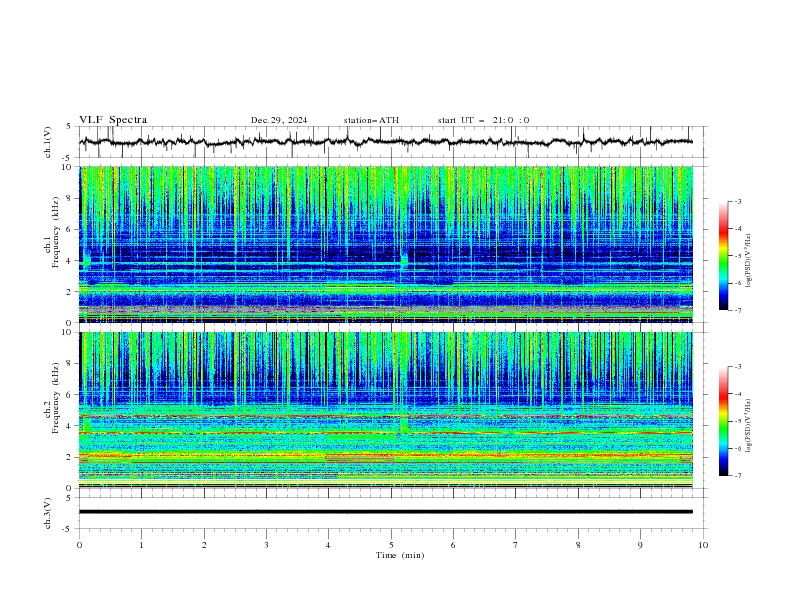This screenshot has width=792, height=612.
Task: Click the "-7" label on ch.2 color bar
Action: pos(737,476)
